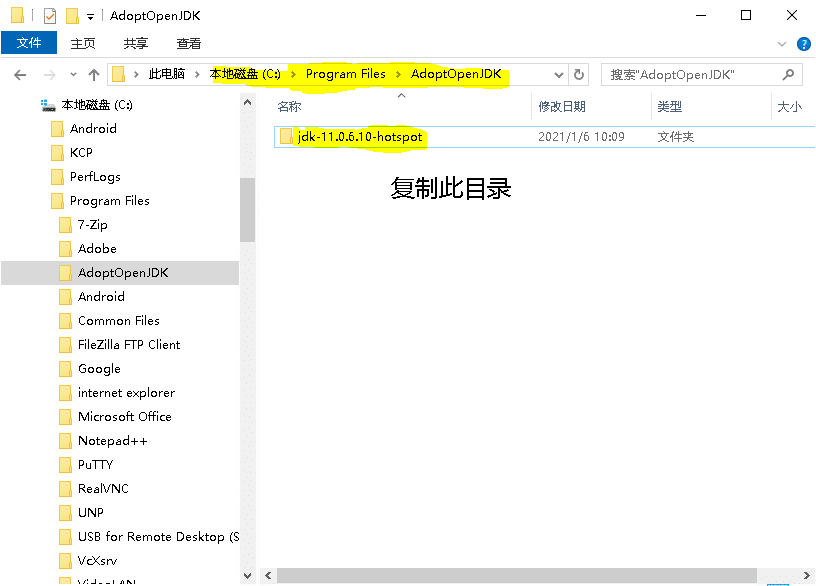
Task: Select the jdk-11.0.6.10-hotspot folder
Action: click(x=360, y=137)
